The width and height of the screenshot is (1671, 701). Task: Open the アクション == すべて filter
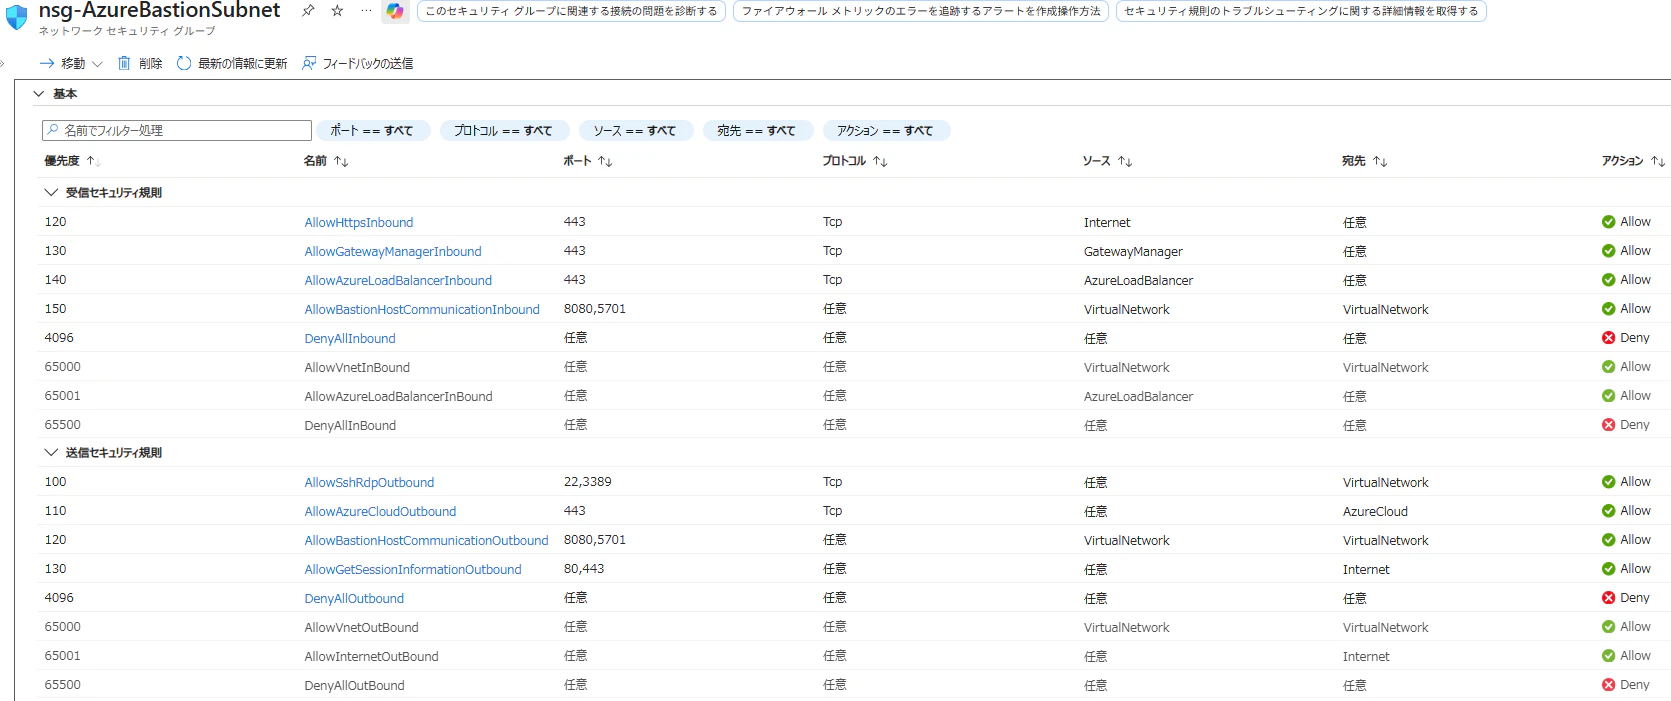885,131
